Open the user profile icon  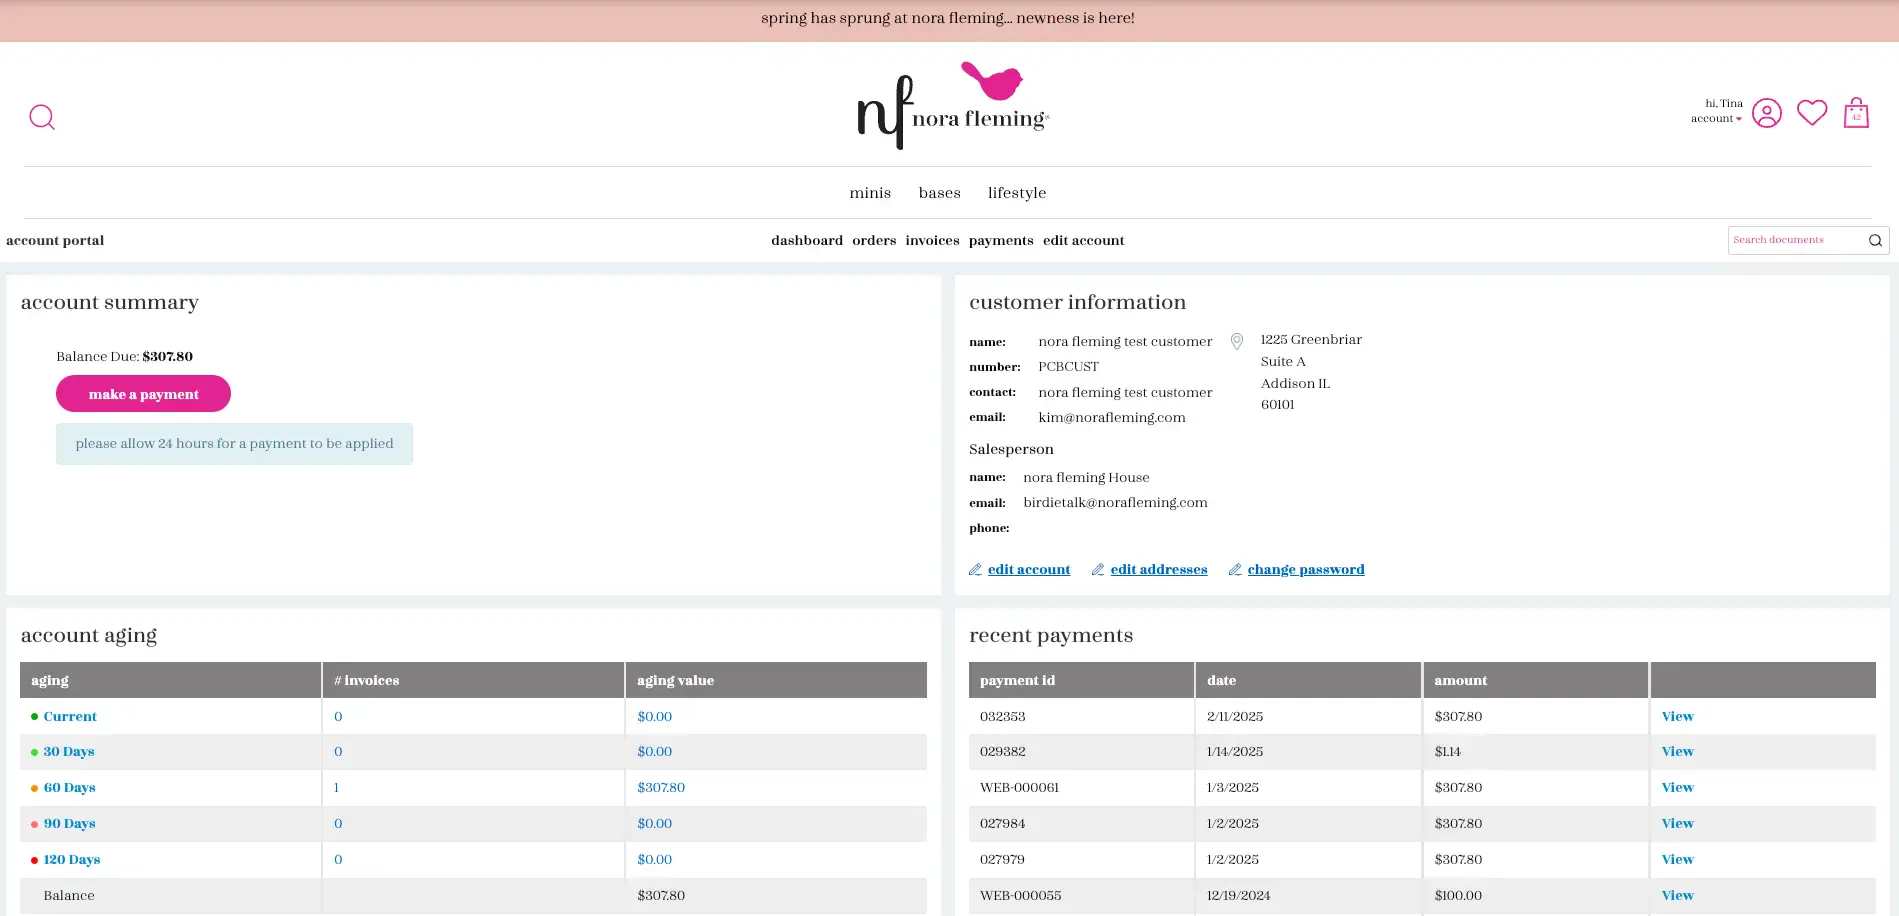pos(1767,113)
